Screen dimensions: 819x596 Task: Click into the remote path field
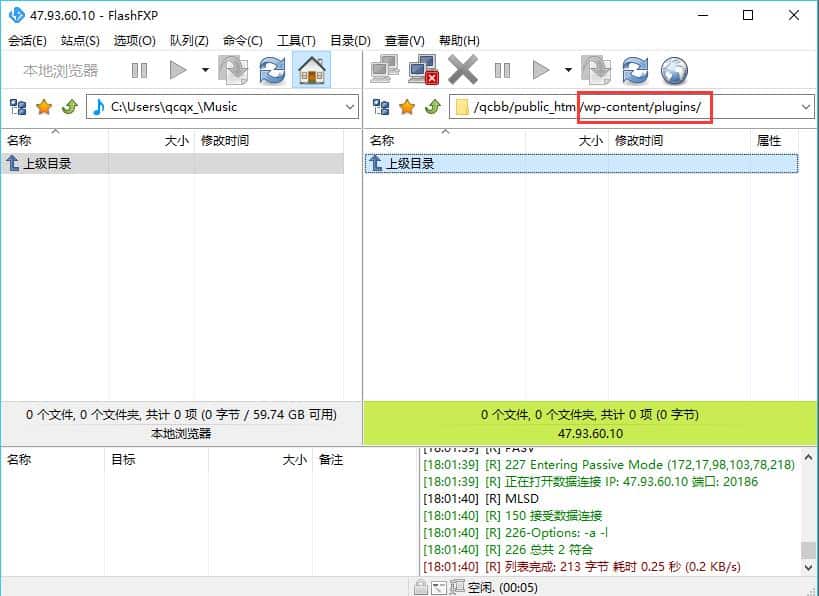tap(631, 107)
